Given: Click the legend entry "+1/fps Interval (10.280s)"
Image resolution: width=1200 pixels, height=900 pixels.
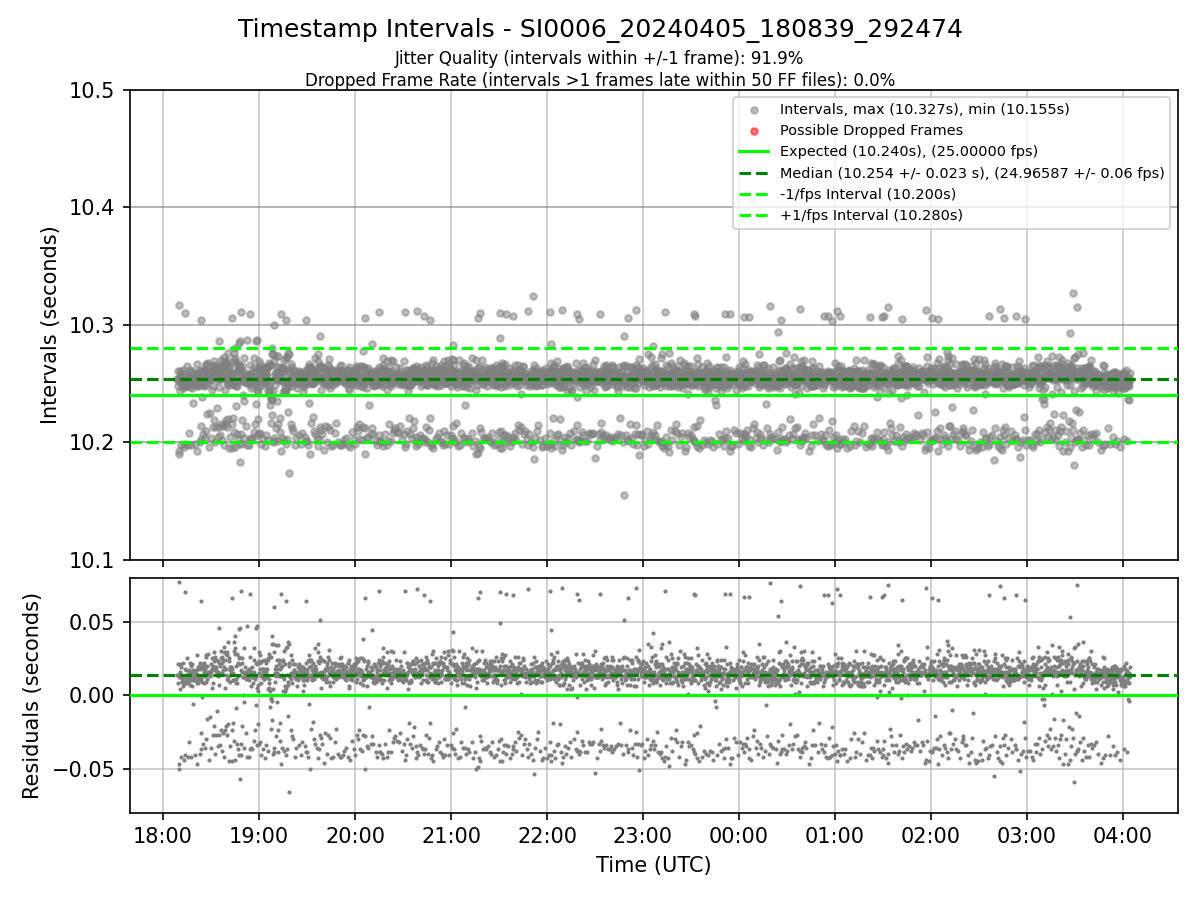Looking at the screenshot, I should pos(869,214).
